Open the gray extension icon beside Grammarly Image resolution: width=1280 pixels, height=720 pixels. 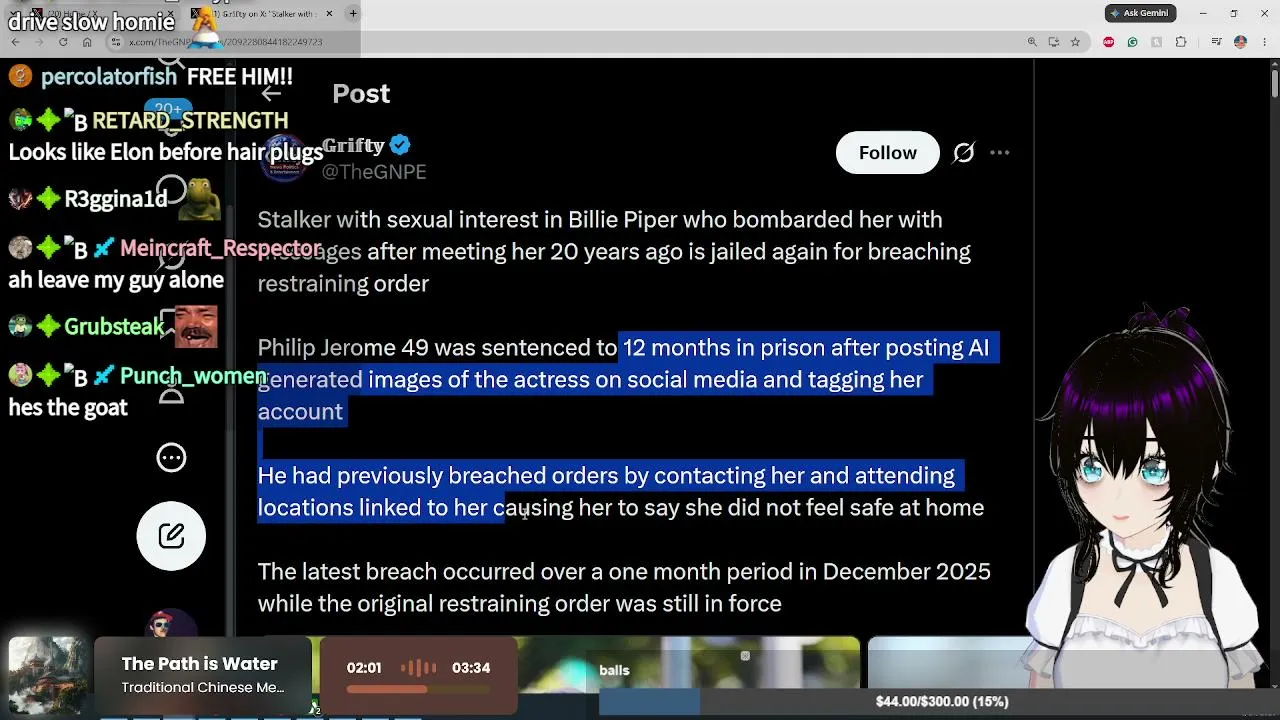pos(1156,42)
